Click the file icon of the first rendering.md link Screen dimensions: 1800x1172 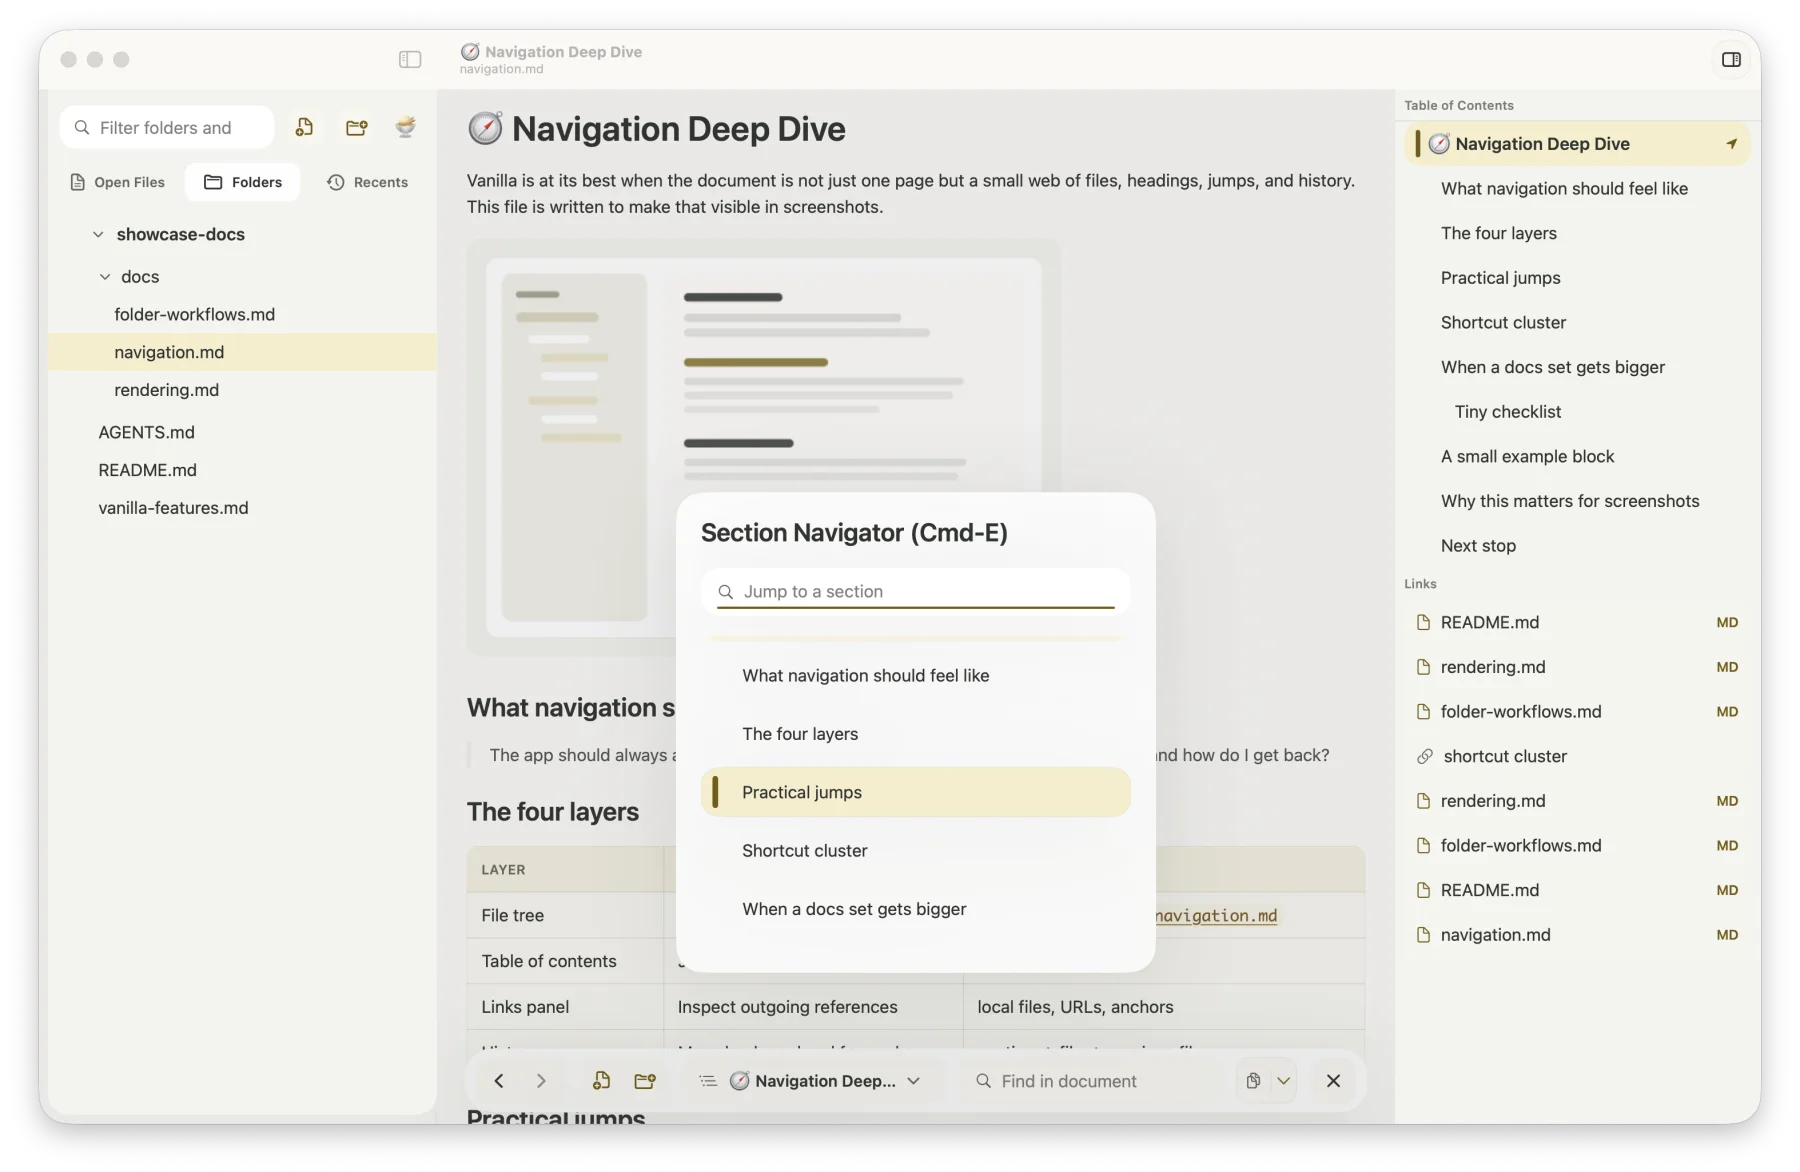tap(1423, 667)
